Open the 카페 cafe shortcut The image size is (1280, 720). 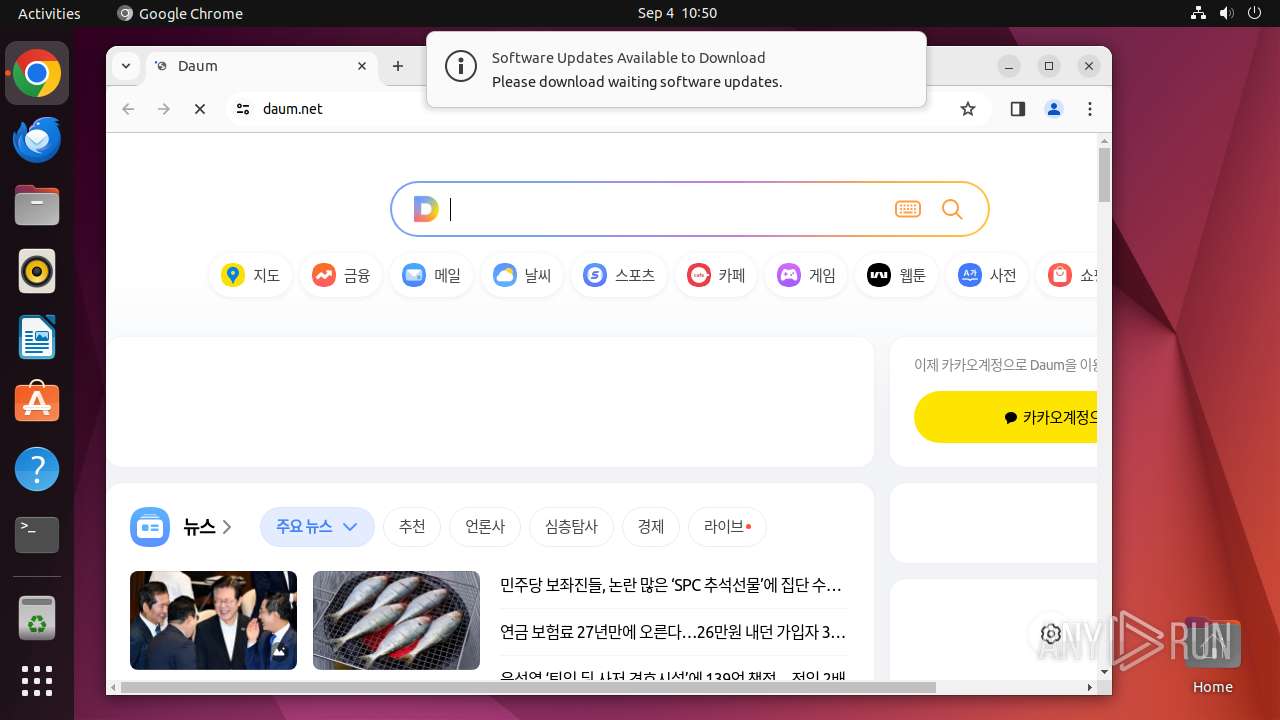716,275
